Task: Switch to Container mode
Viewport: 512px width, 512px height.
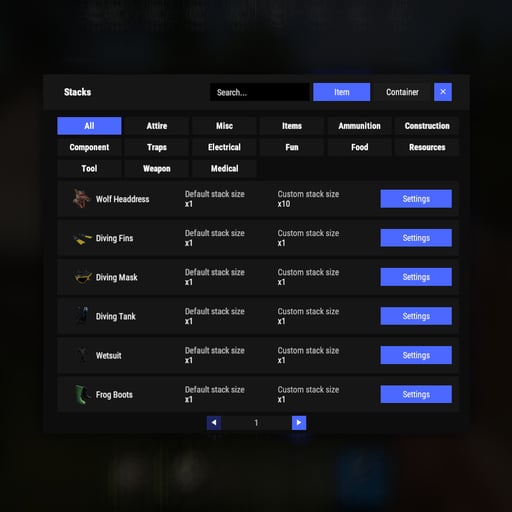Action: [402, 92]
